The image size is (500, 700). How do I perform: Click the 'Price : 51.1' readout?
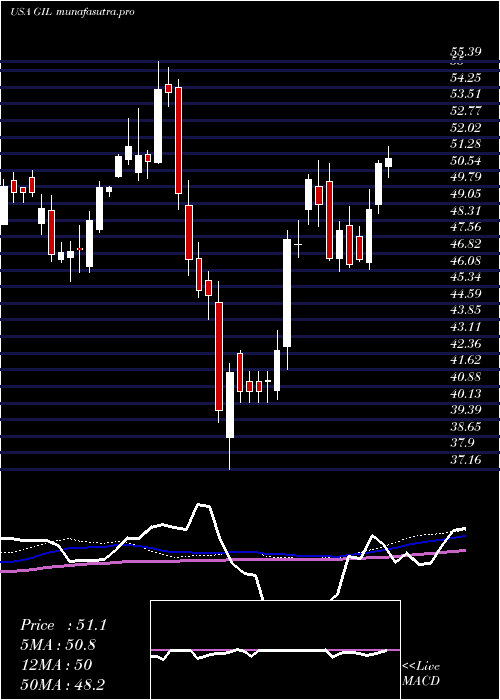pyautogui.click(x=64, y=625)
